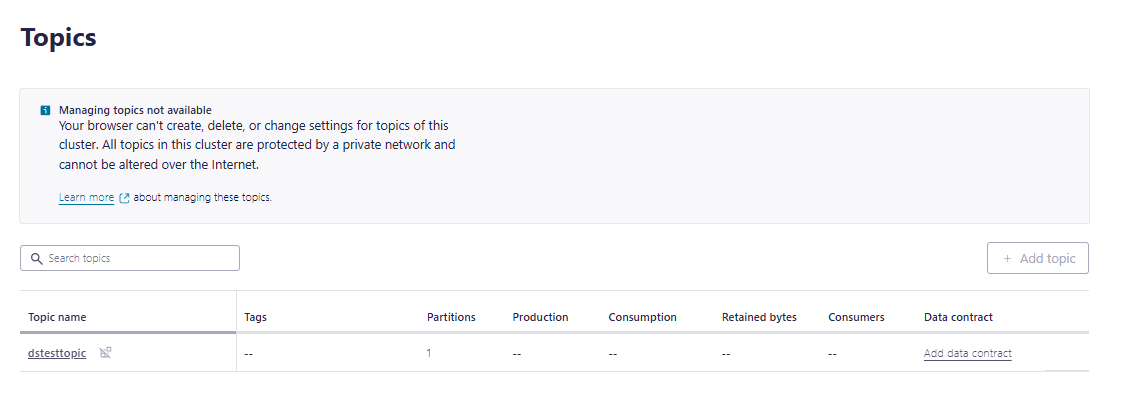Viewport: 1129px width, 407px height.
Task: Focus the Search topics field
Action: [x=130, y=258]
